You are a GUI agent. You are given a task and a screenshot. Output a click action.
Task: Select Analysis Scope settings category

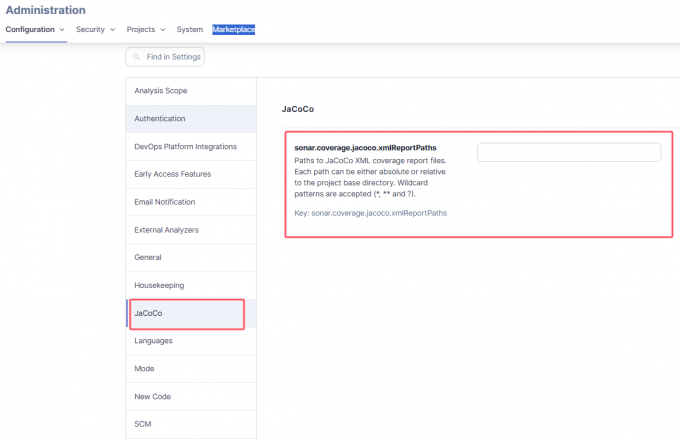pos(191,91)
